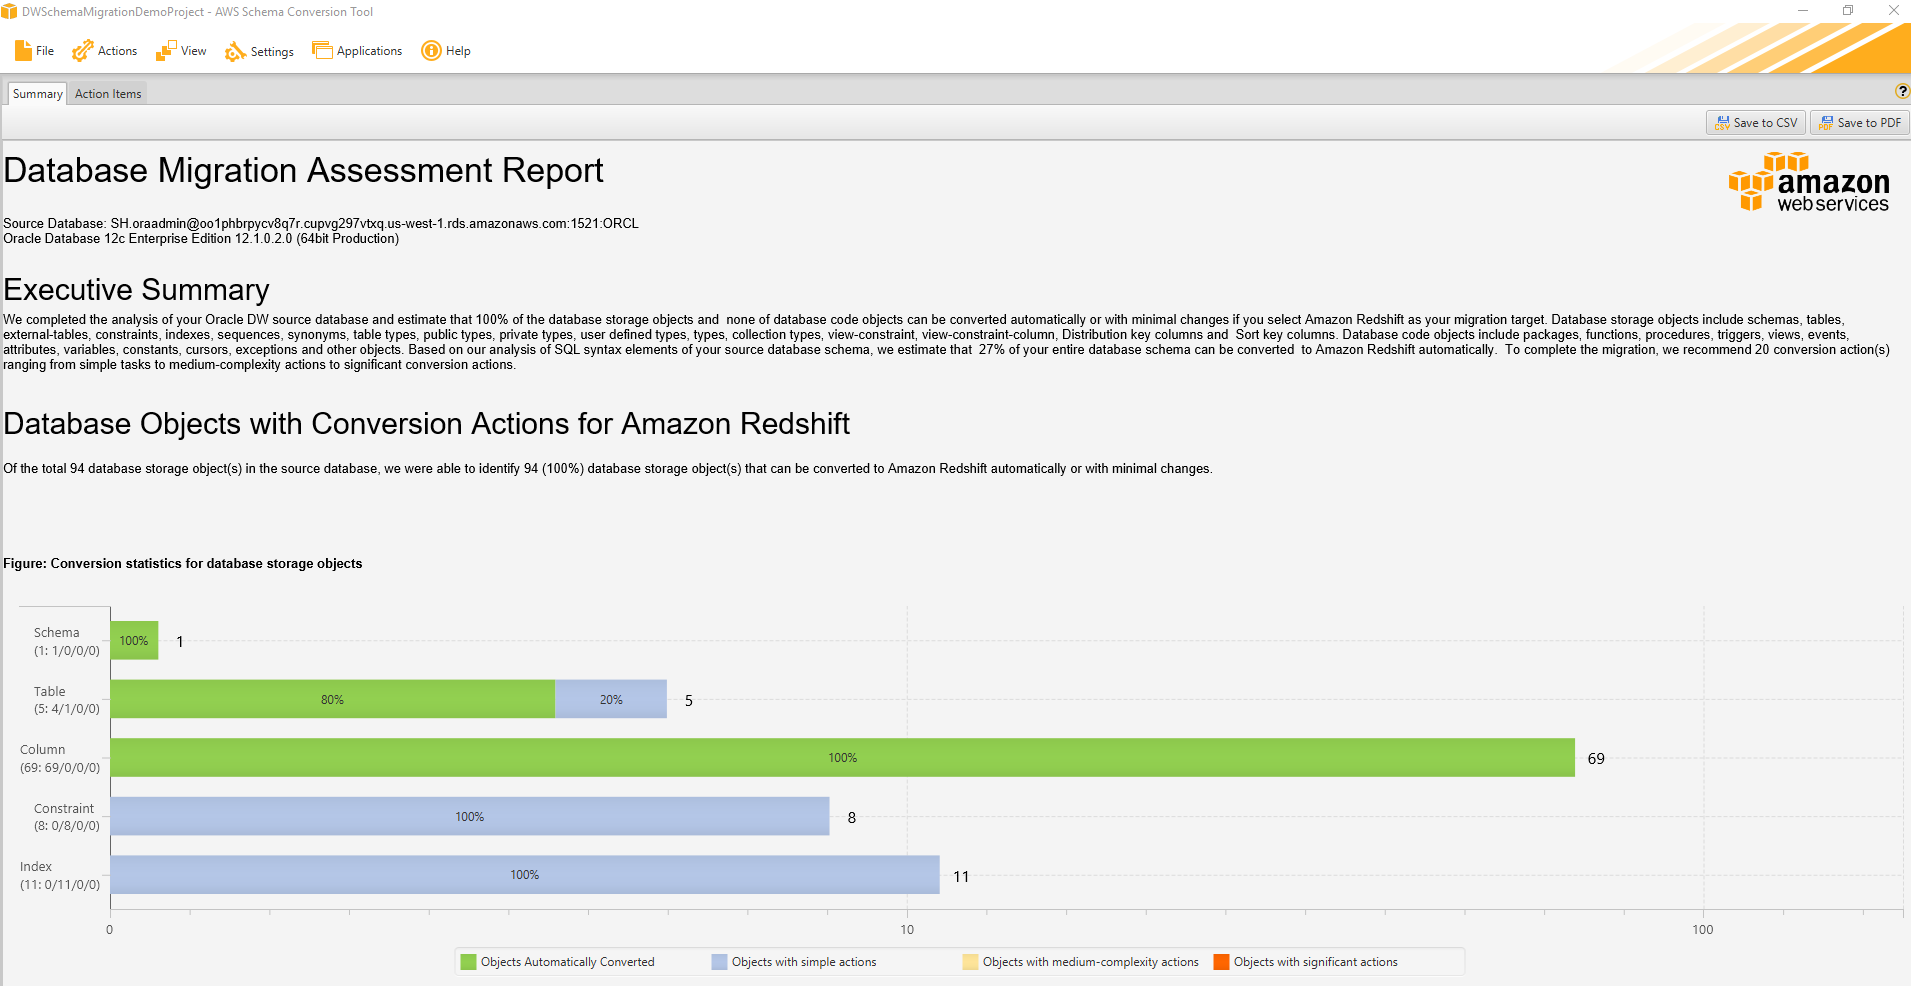
Task: Click the green Column 100% bar
Action: click(x=842, y=758)
